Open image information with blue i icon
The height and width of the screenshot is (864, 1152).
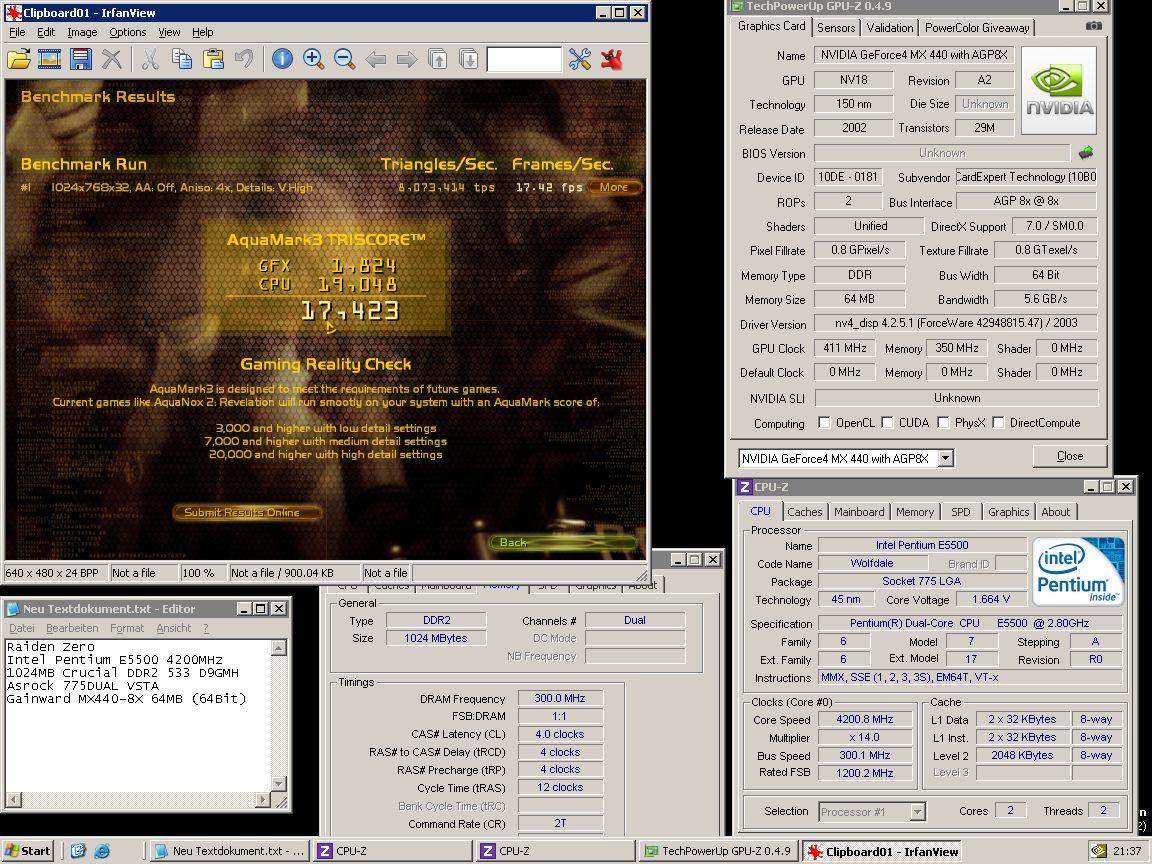pyautogui.click(x=282, y=59)
